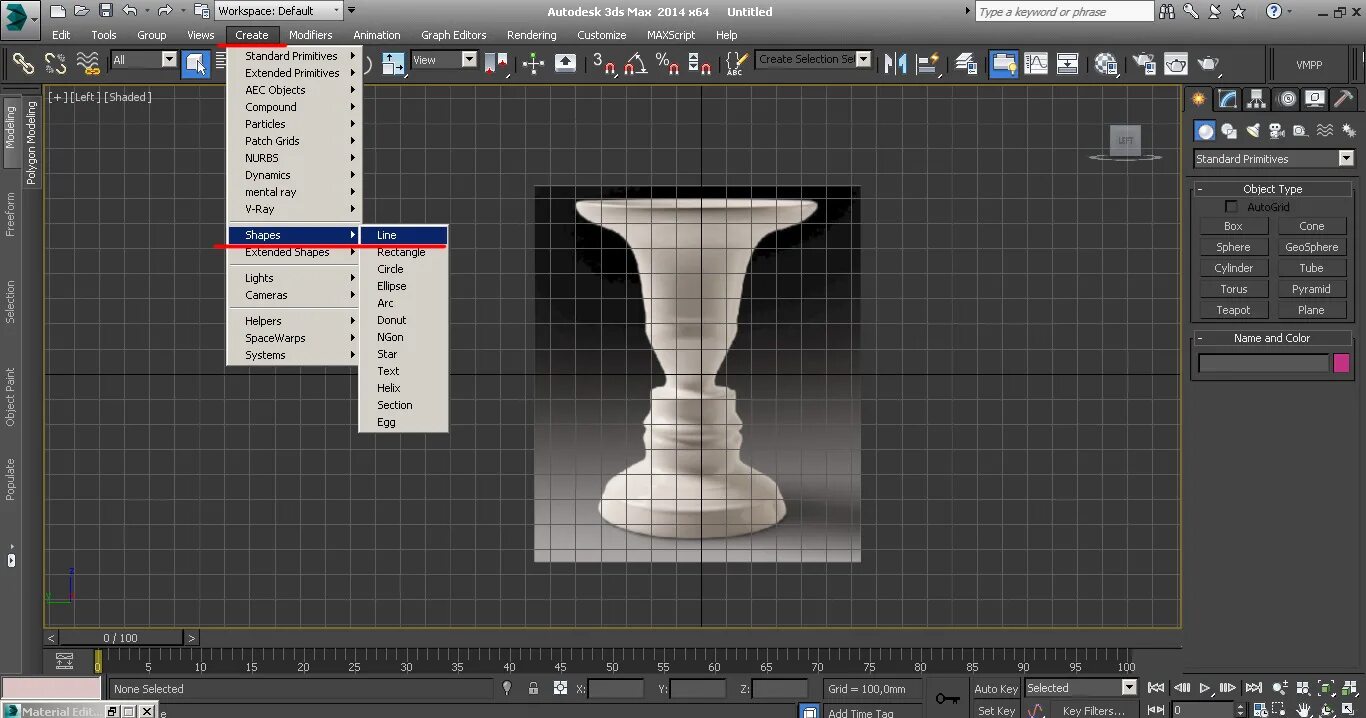This screenshot has height=718, width=1366.
Task: Open the Modifiers menu
Action: pos(310,35)
